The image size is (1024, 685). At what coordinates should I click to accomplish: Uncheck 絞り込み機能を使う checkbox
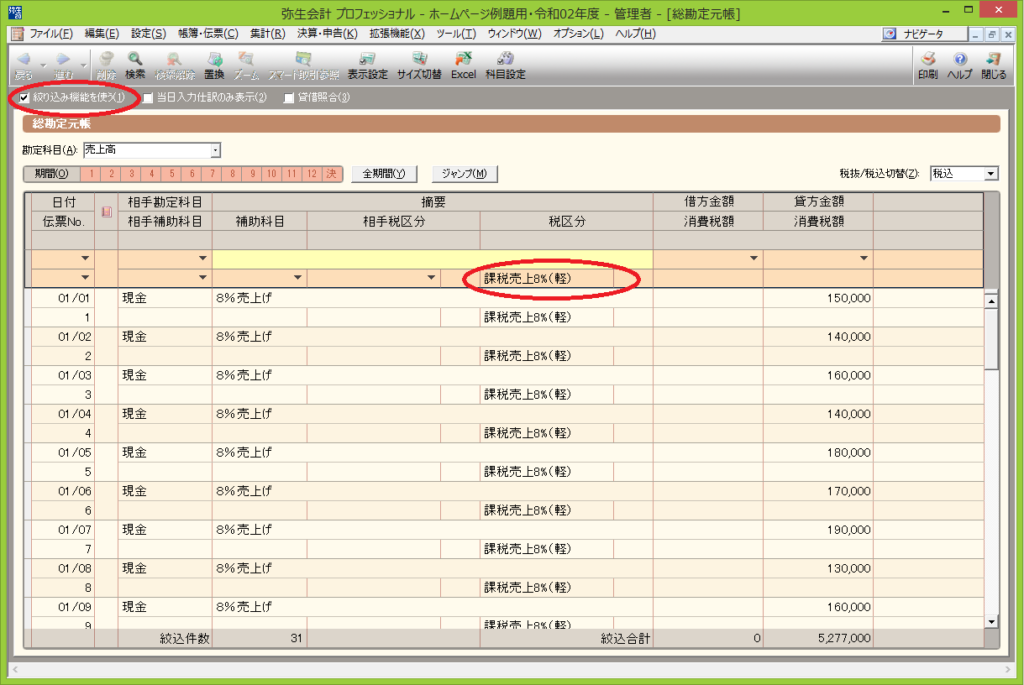[x=25, y=98]
